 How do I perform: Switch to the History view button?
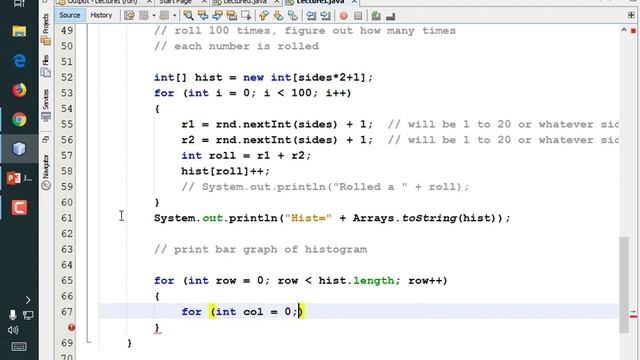[x=101, y=16]
